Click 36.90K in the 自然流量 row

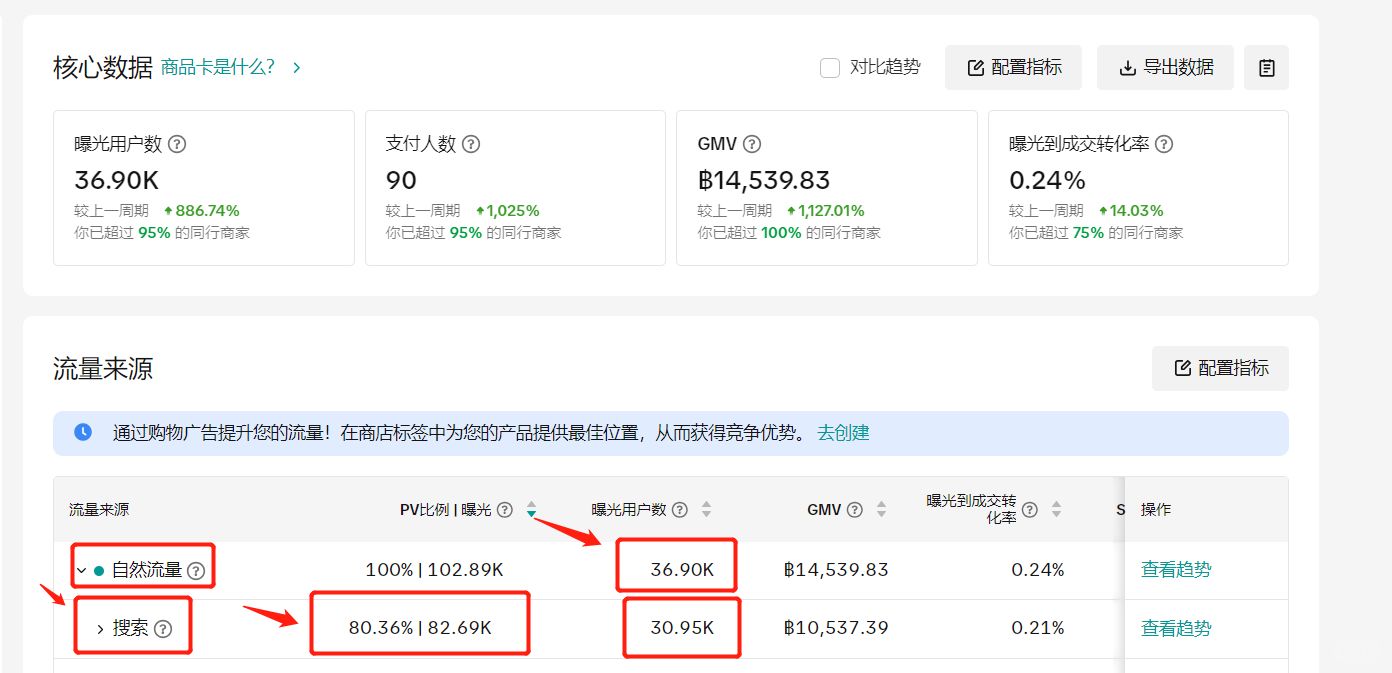(682, 570)
